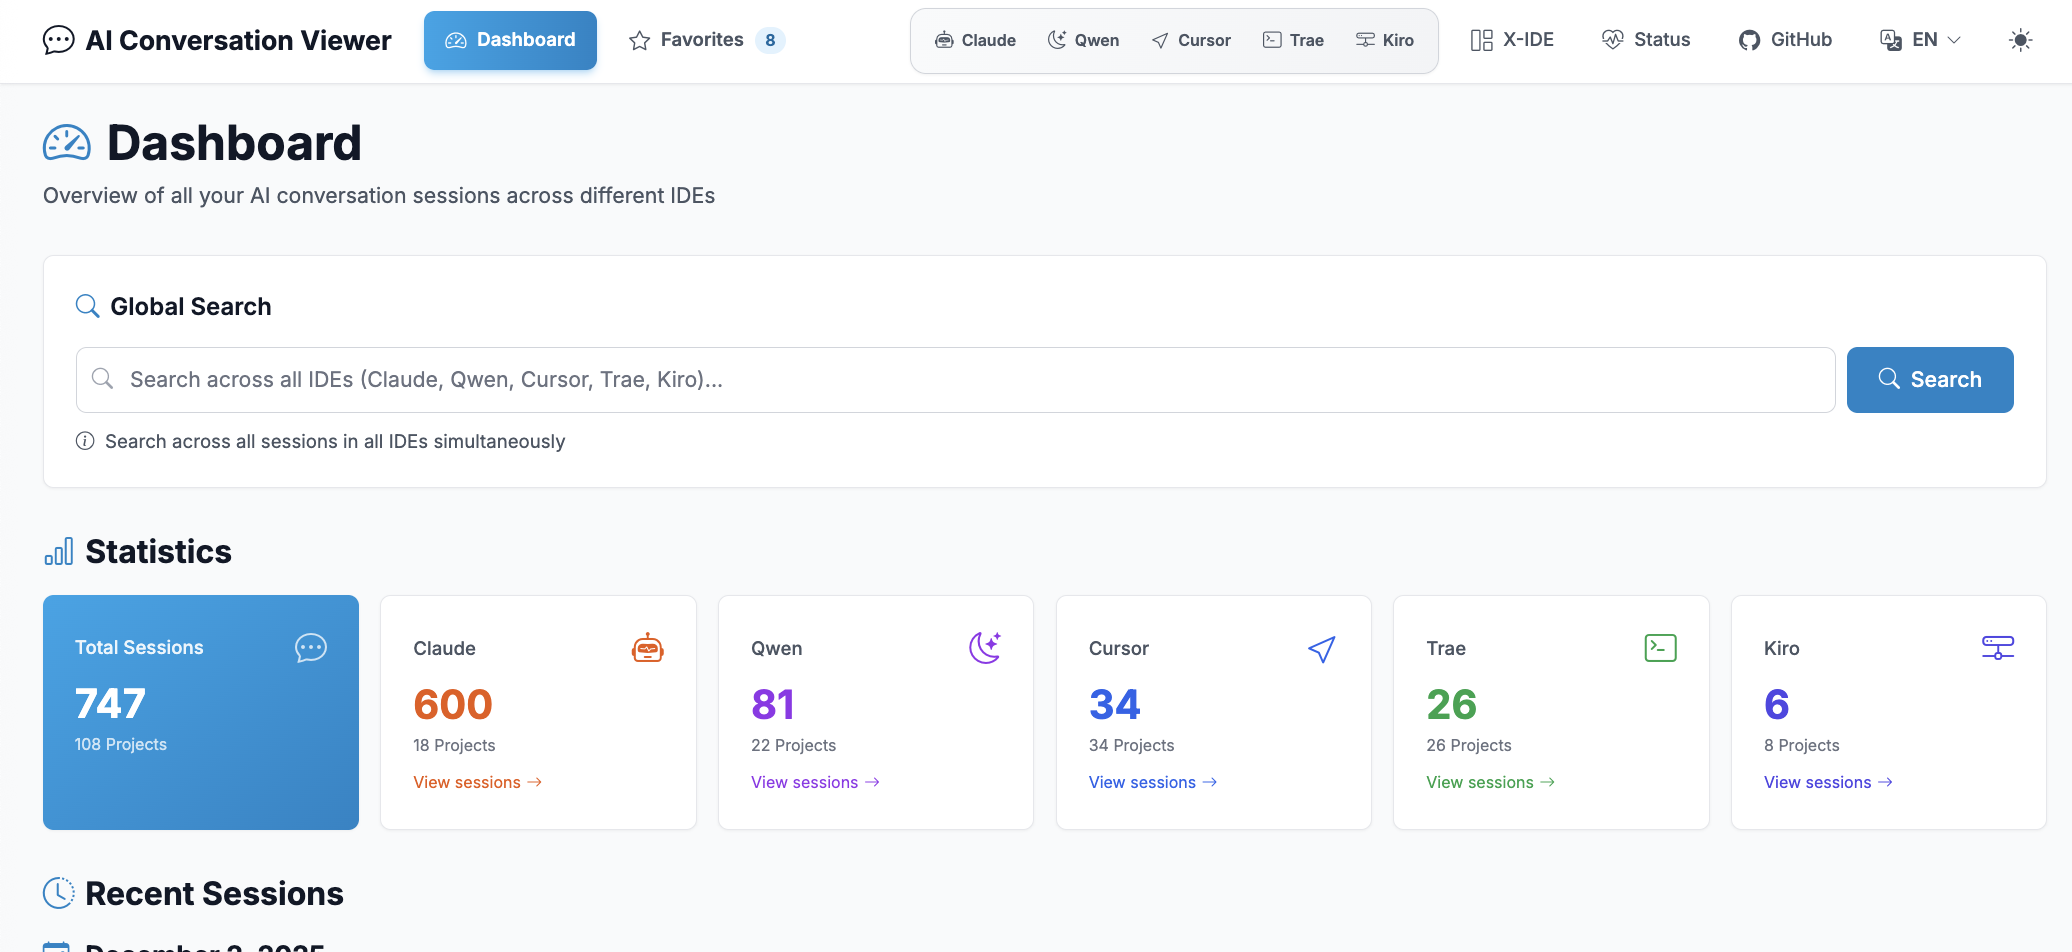Click the Kiro server icon in card

1998,648
